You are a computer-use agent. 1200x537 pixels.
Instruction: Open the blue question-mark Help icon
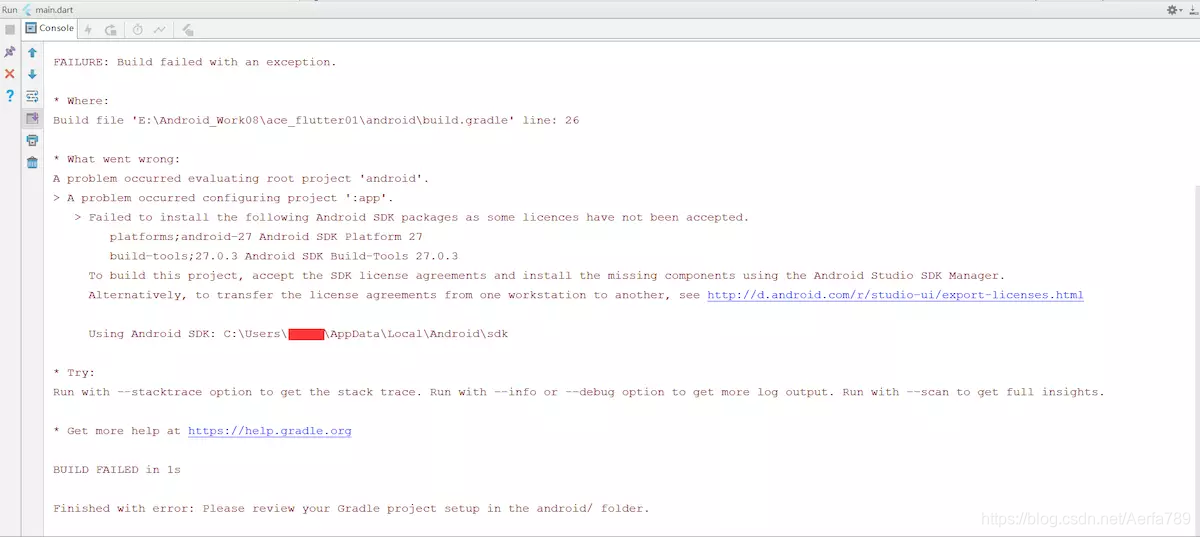click(10, 96)
